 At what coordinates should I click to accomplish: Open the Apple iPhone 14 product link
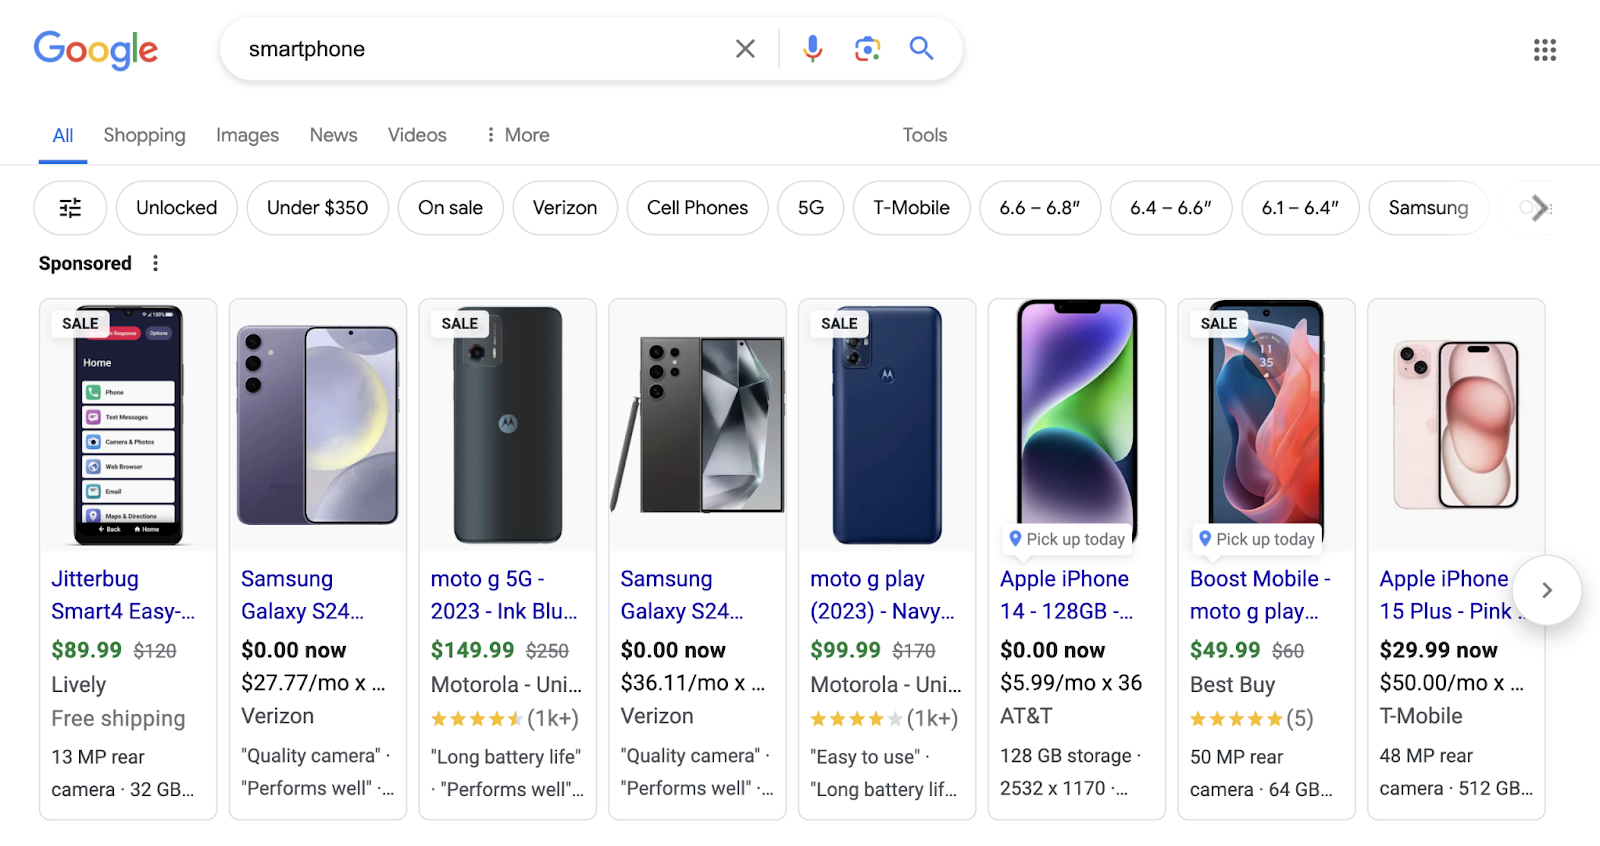1063,594
